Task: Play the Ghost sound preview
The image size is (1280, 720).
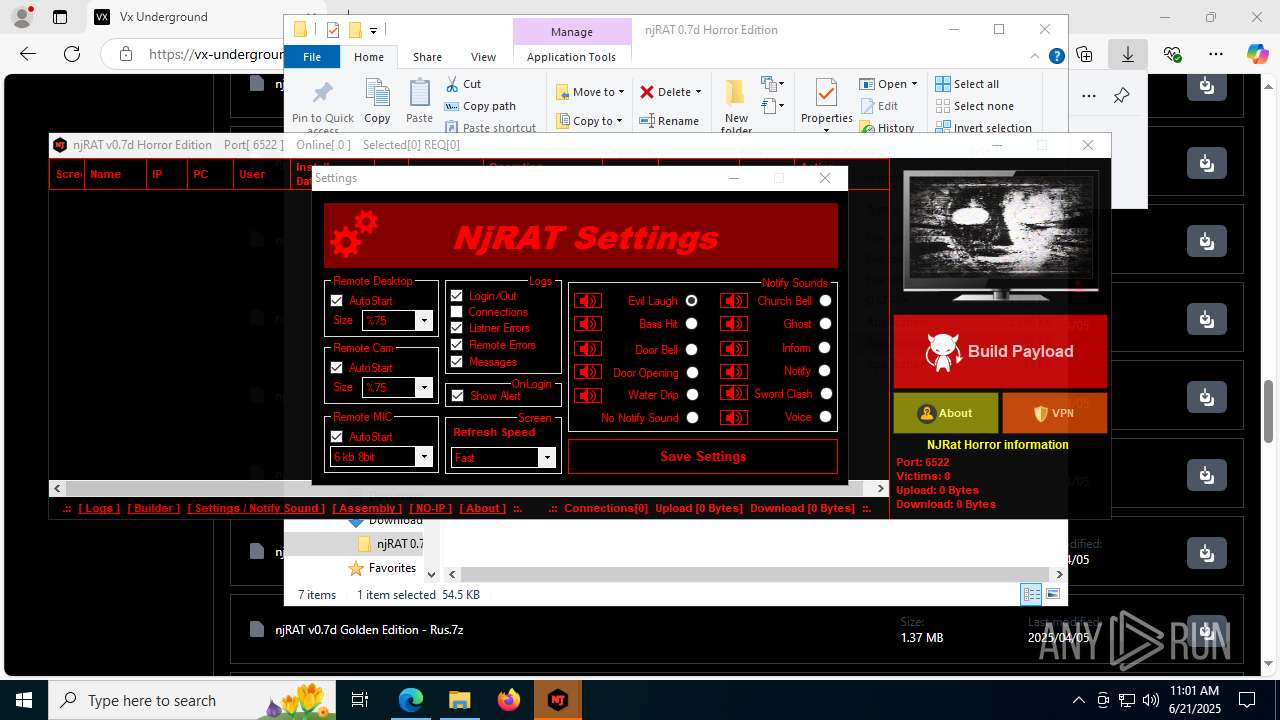Action: pyautogui.click(x=734, y=323)
